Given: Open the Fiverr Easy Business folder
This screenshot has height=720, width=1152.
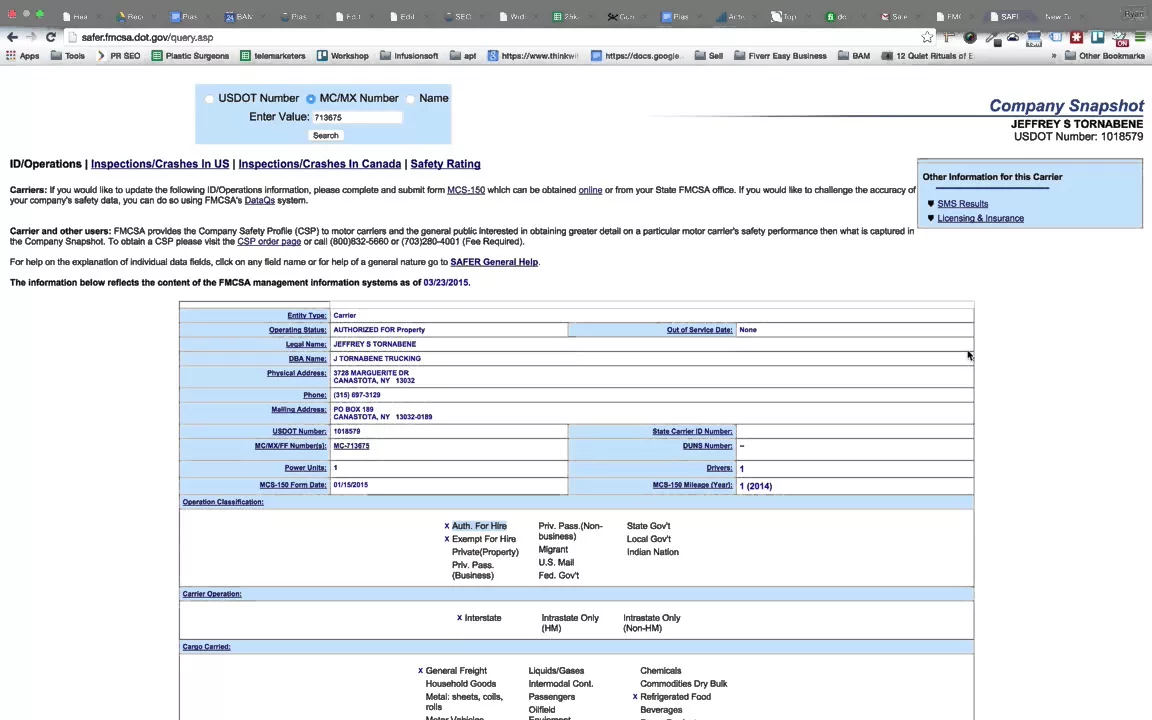Looking at the screenshot, I should [780, 56].
